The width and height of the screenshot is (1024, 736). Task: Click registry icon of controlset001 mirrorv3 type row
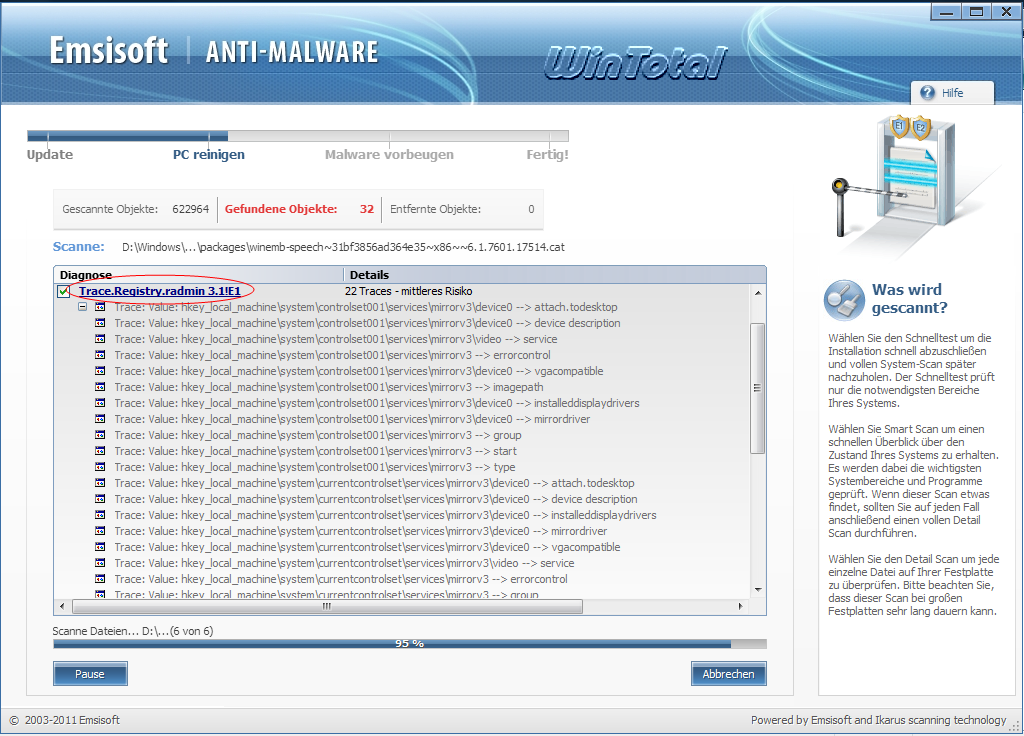(x=100, y=467)
